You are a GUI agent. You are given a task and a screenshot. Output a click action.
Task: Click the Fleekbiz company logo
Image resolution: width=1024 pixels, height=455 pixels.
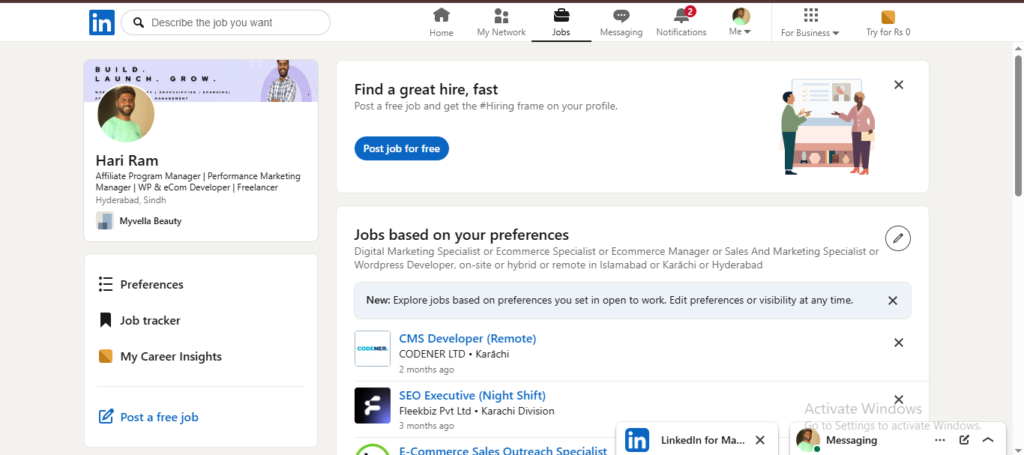[x=372, y=405]
